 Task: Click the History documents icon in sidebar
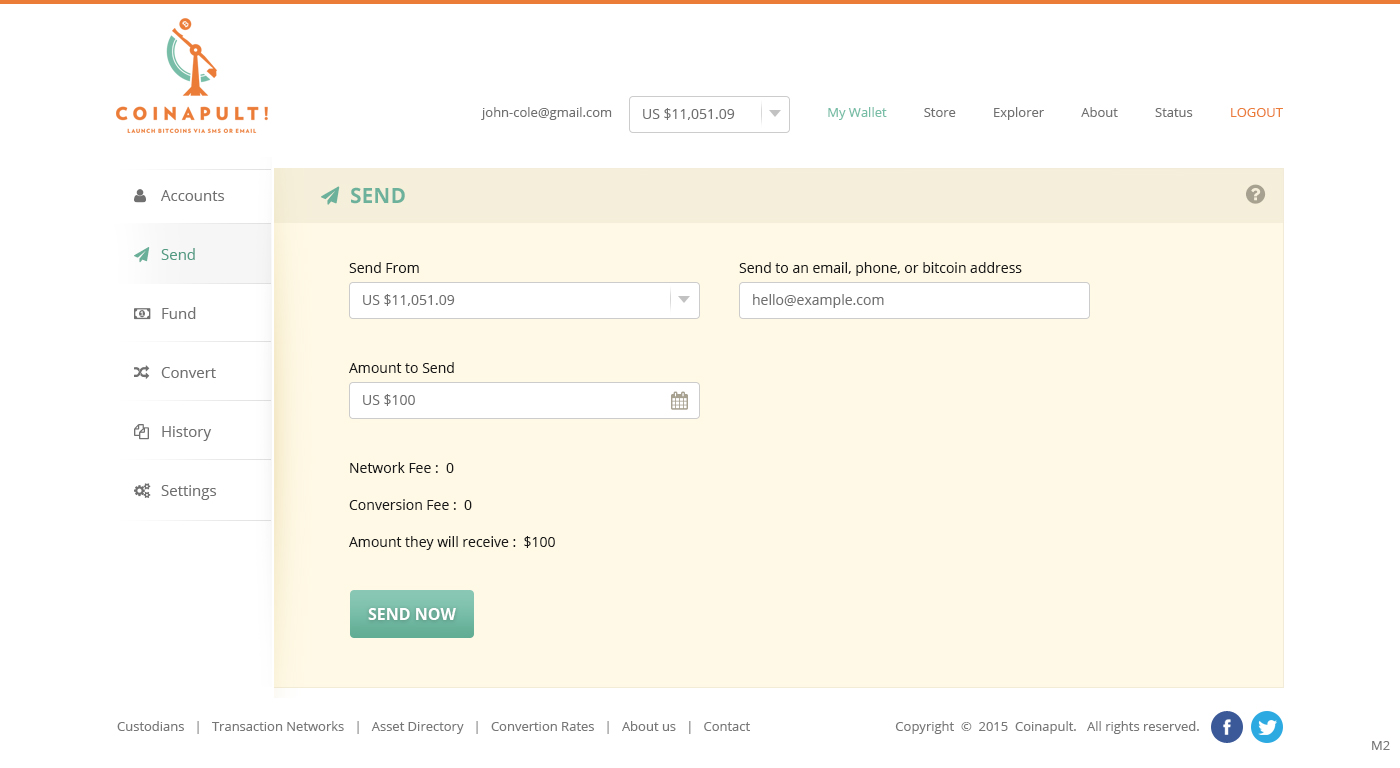pyautogui.click(x=141, y=432)
